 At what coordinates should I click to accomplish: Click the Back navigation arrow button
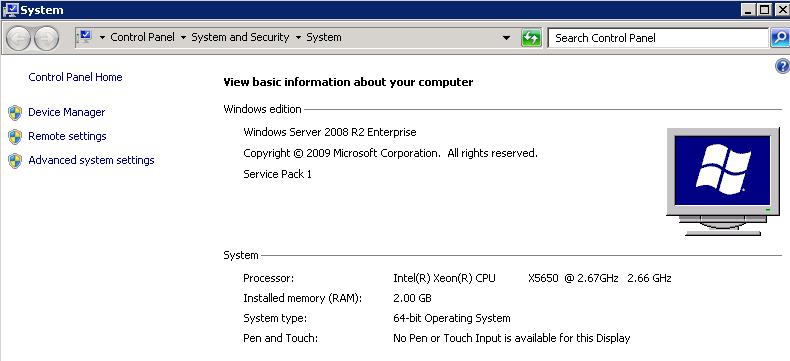pyautogui.click(x=19, y=38)
